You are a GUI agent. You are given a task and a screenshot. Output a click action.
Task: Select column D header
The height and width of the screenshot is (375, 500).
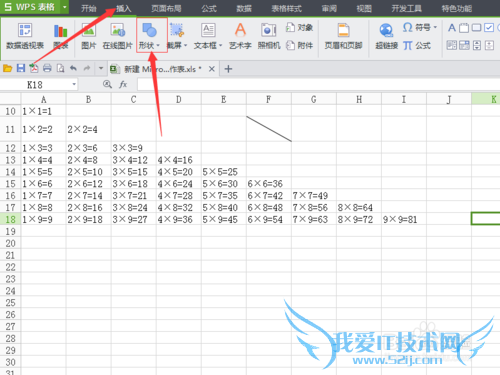point(179,99)
